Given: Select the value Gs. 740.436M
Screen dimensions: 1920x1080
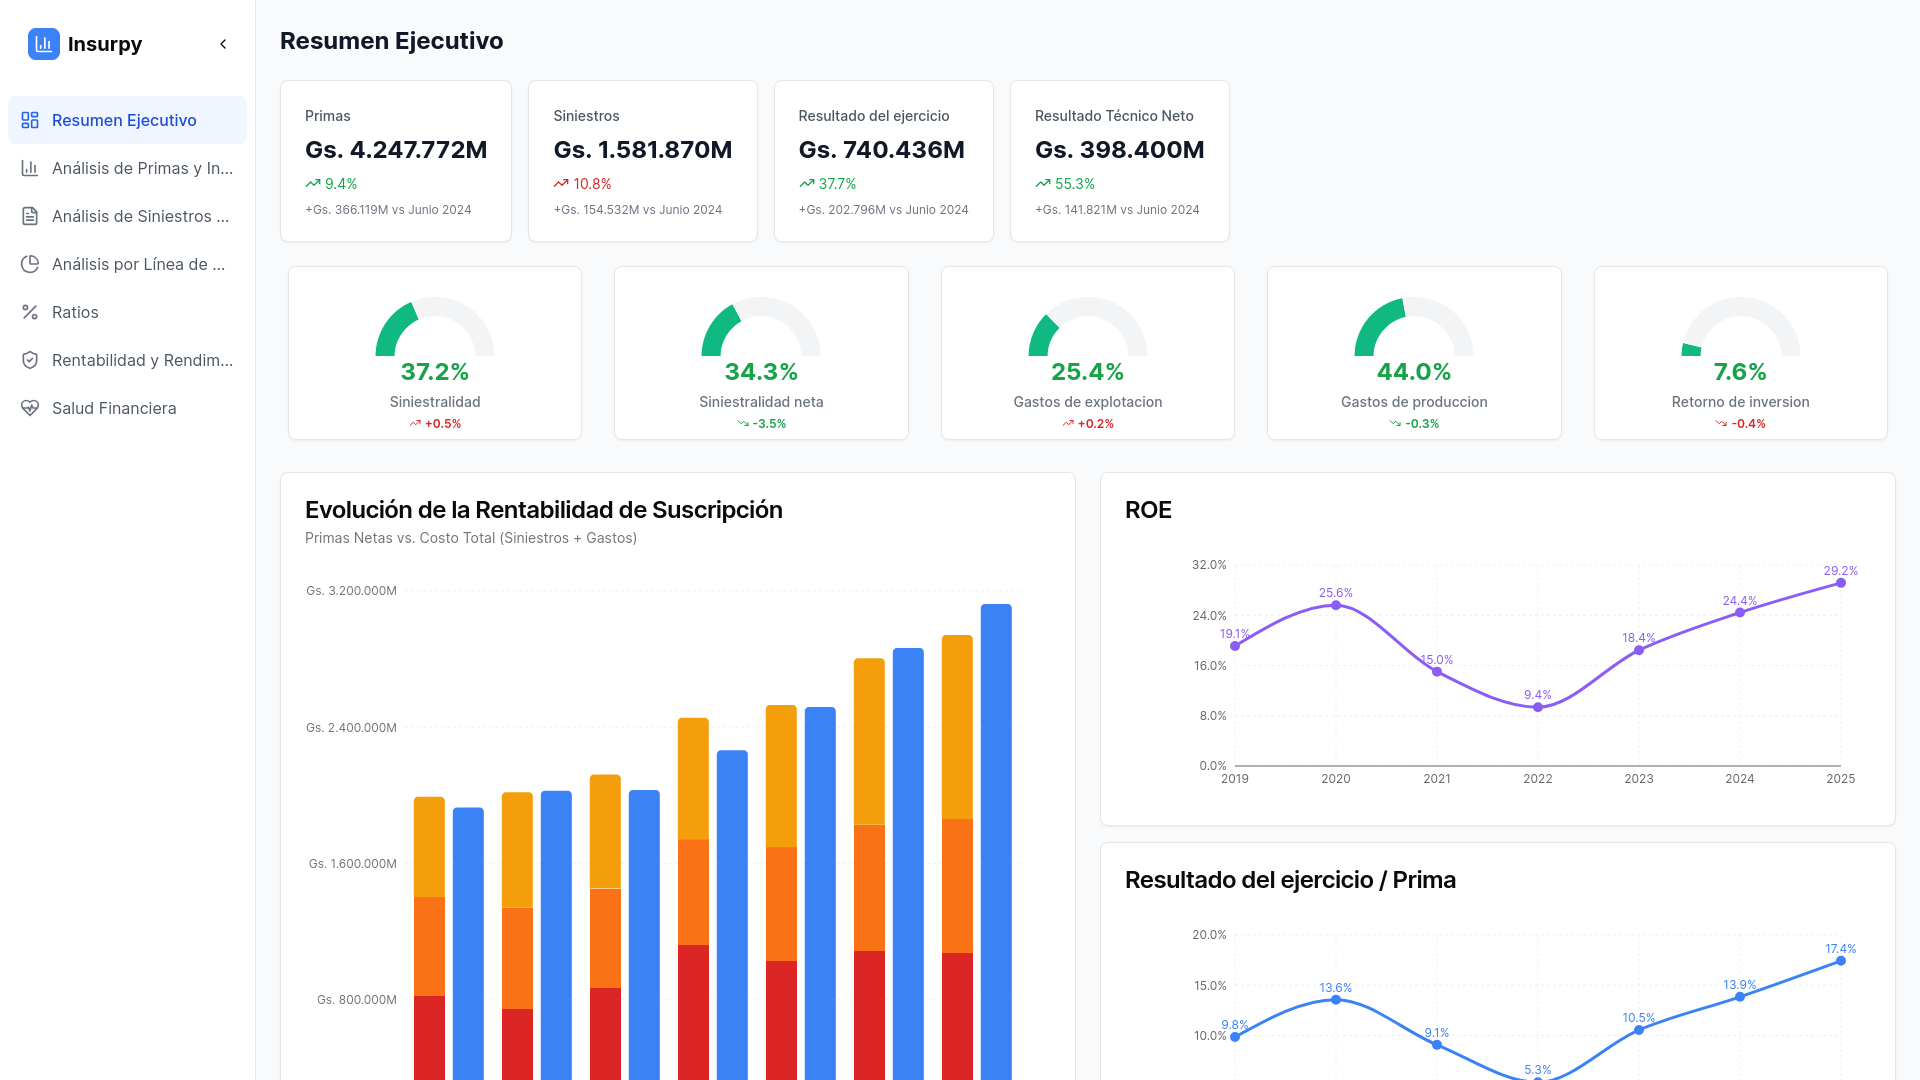Looking at the screenshot, I should [x=881, y=150].
